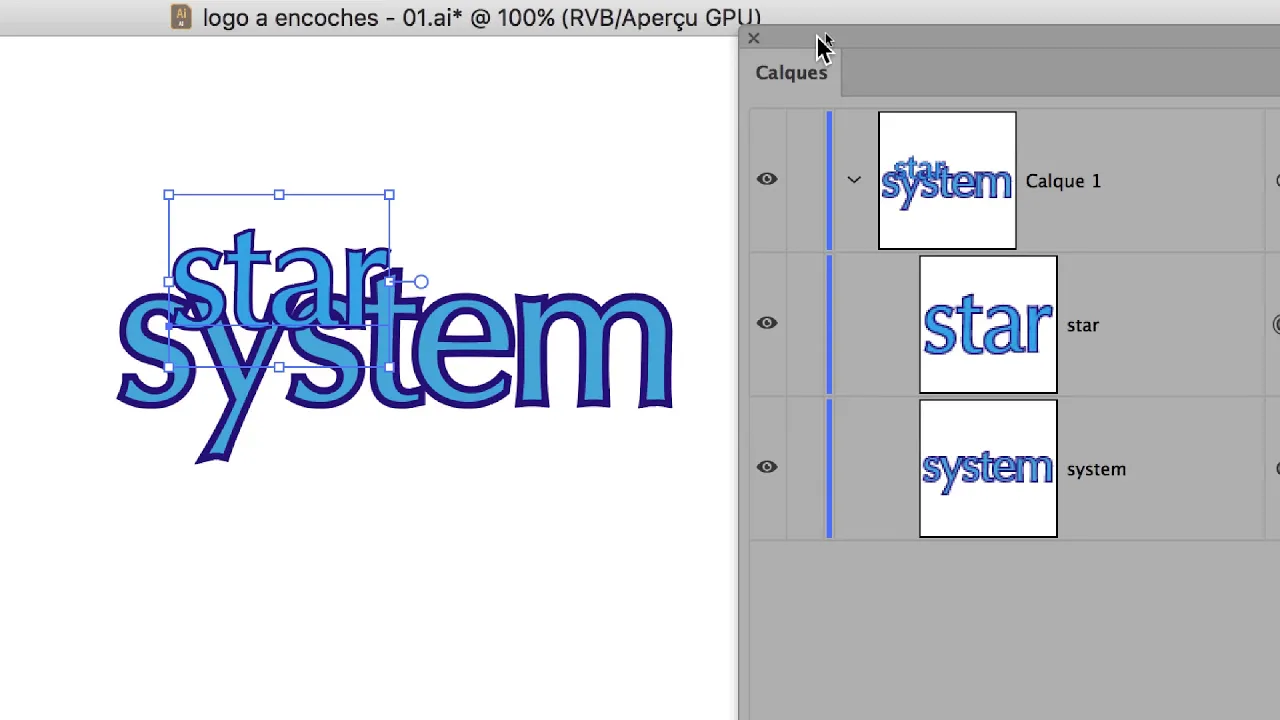
Task: Click the rotation handle of the star selection
Action: 421,282
